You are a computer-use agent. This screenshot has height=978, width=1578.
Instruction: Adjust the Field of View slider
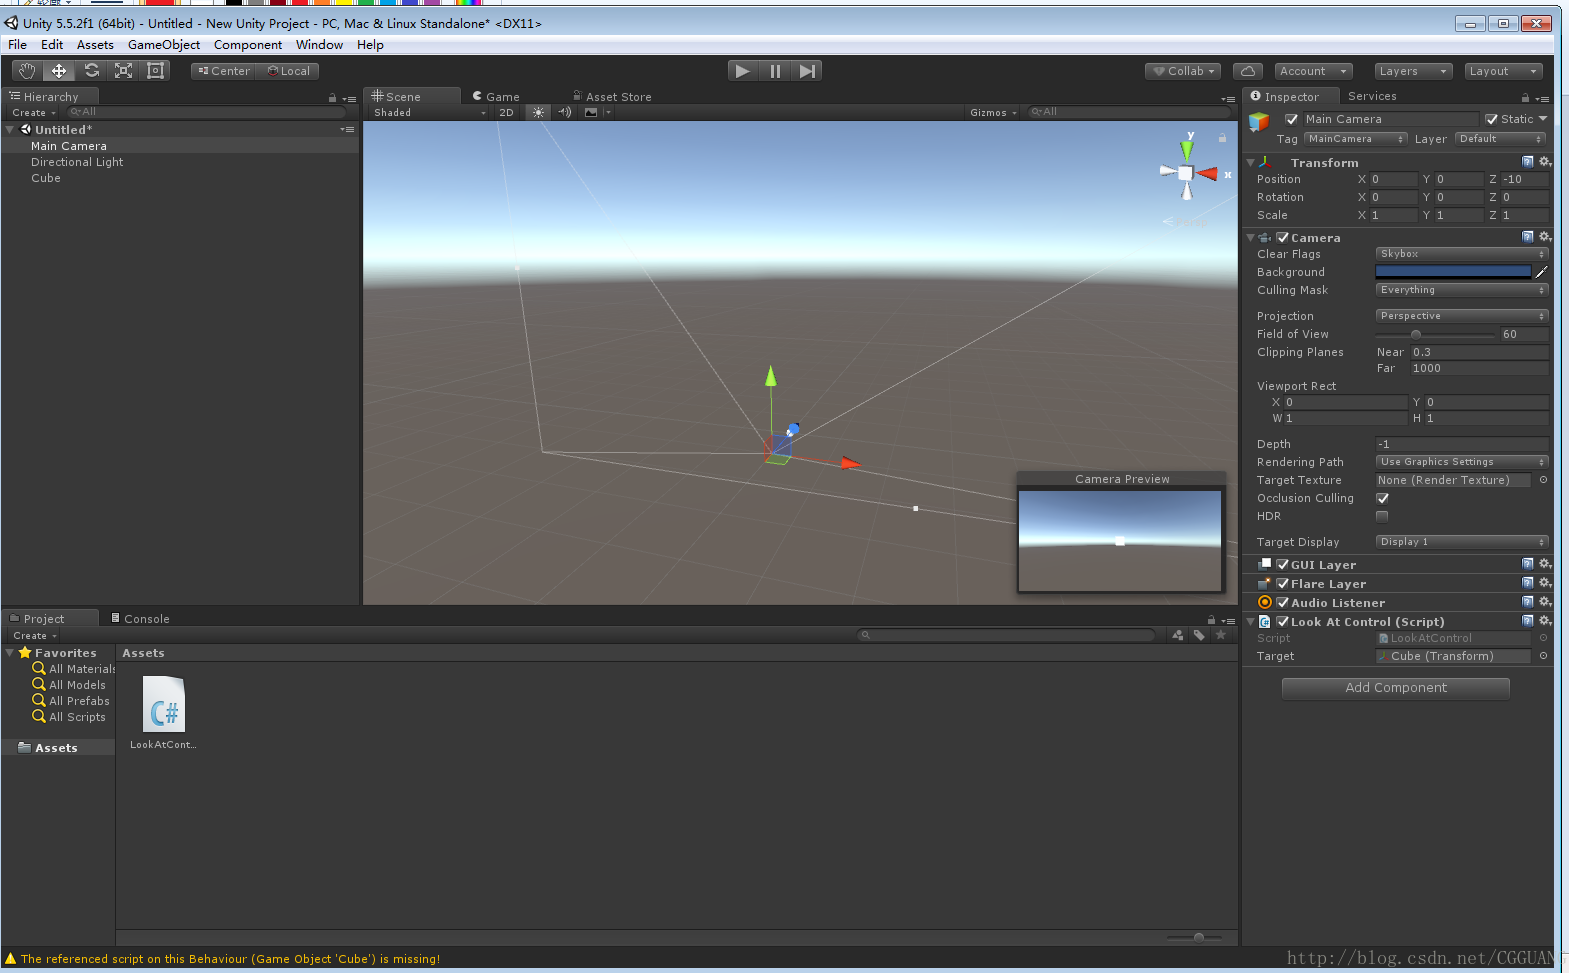pos(1435,334)
